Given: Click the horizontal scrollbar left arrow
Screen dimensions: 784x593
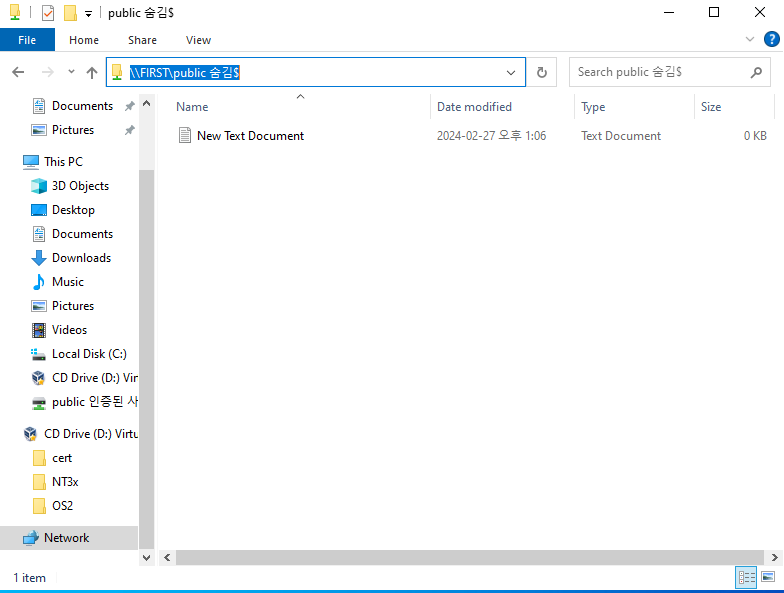Looking at the screenshot, I should click(167, 558).
